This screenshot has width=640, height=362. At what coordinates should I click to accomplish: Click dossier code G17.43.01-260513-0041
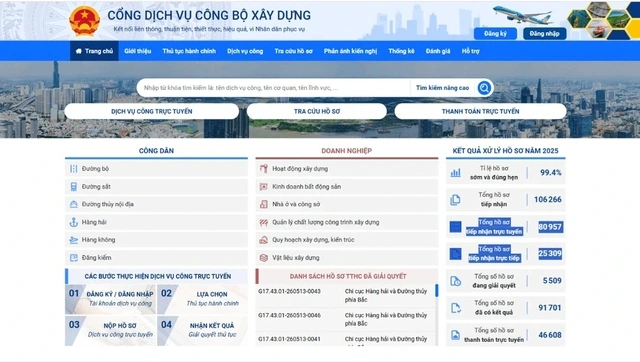click(289, 339)
